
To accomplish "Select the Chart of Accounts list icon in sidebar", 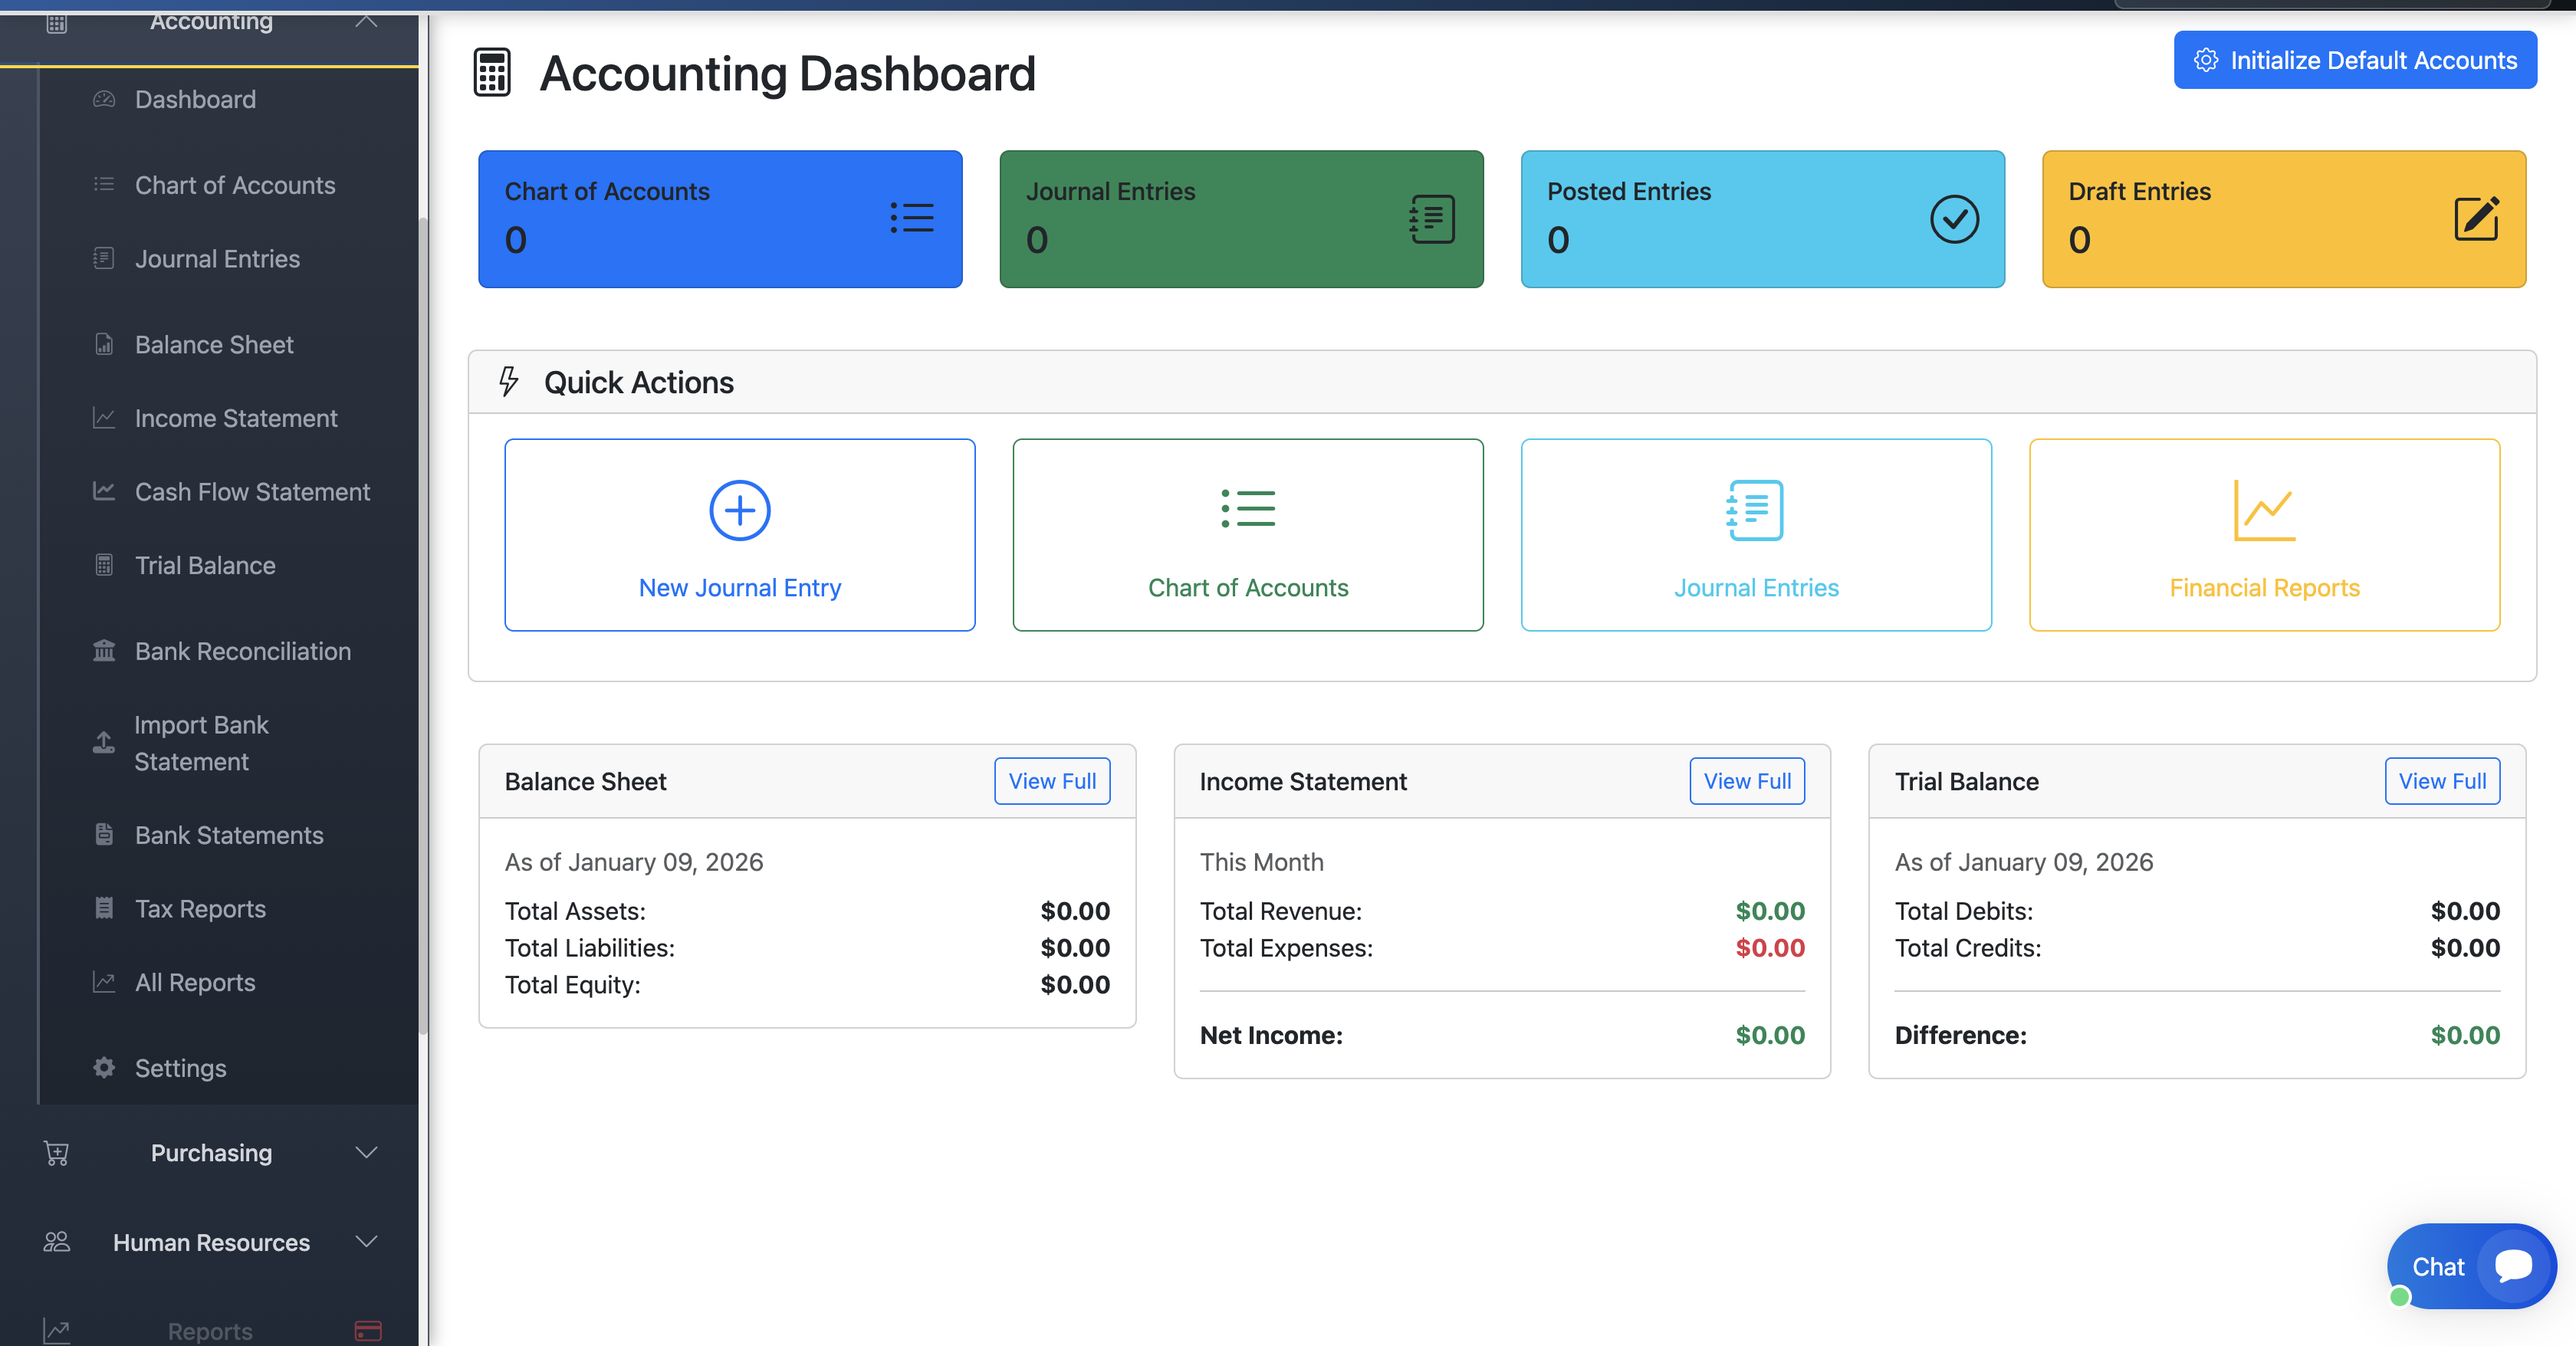I will click(x=103, y=185).
